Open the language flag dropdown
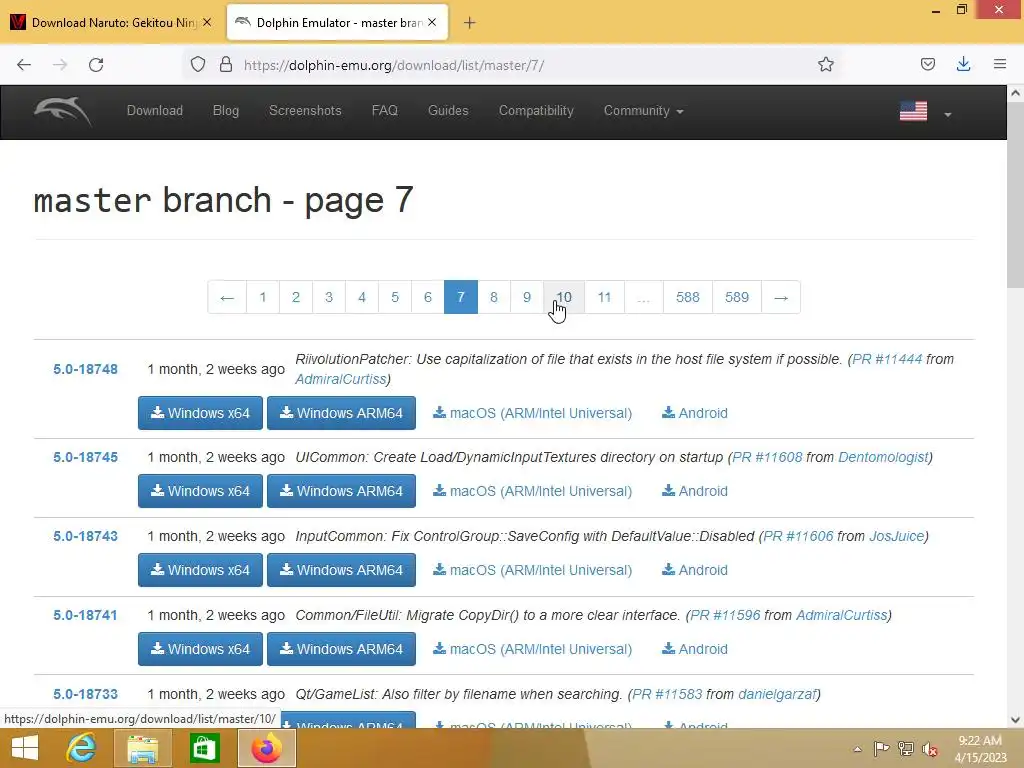This screenshot has width=1024, height=768. point(925,112)
